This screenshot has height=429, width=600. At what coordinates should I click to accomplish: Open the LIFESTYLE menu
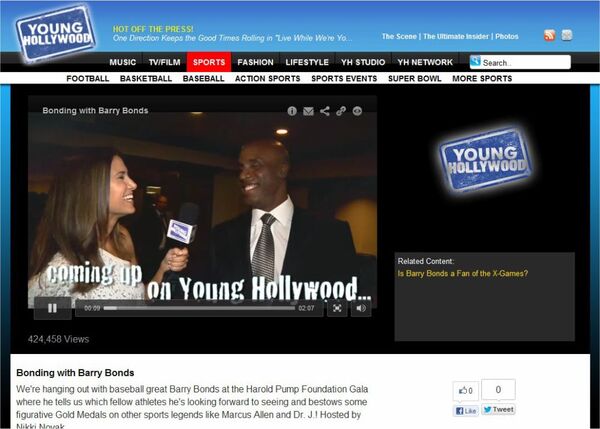tap(307, 62)
